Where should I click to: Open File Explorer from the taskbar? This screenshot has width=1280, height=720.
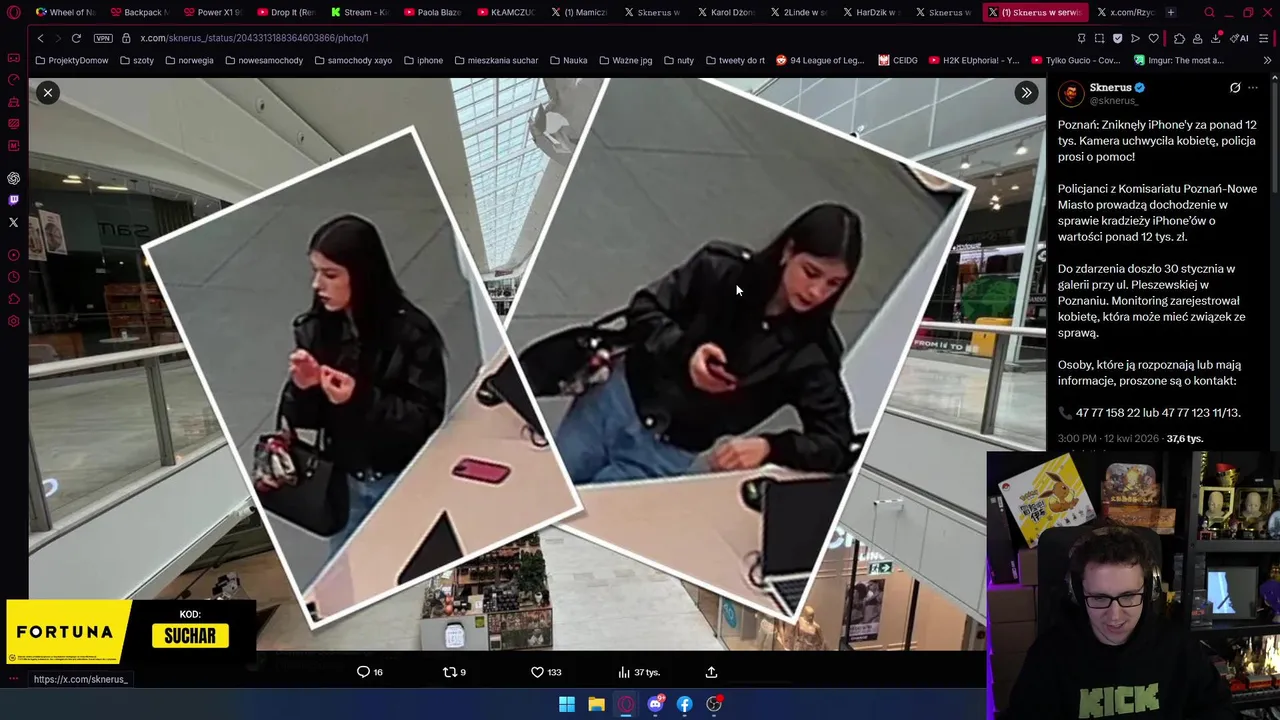[596, 704]
